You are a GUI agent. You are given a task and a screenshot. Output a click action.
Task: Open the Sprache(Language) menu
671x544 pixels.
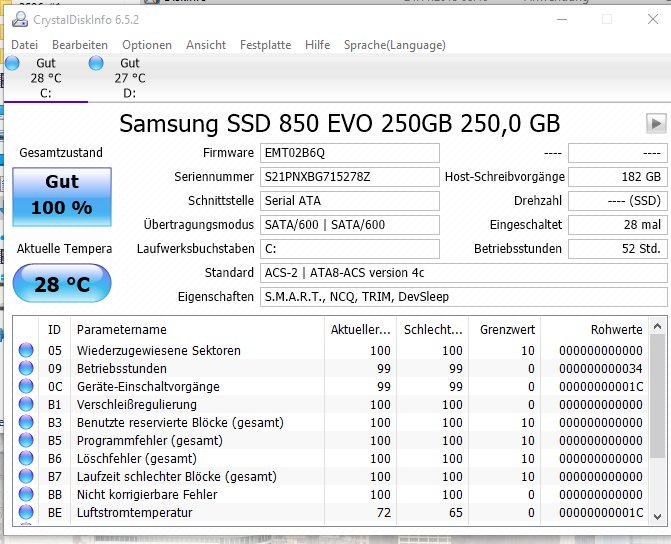pyautogui.click(x=395, y=45)
